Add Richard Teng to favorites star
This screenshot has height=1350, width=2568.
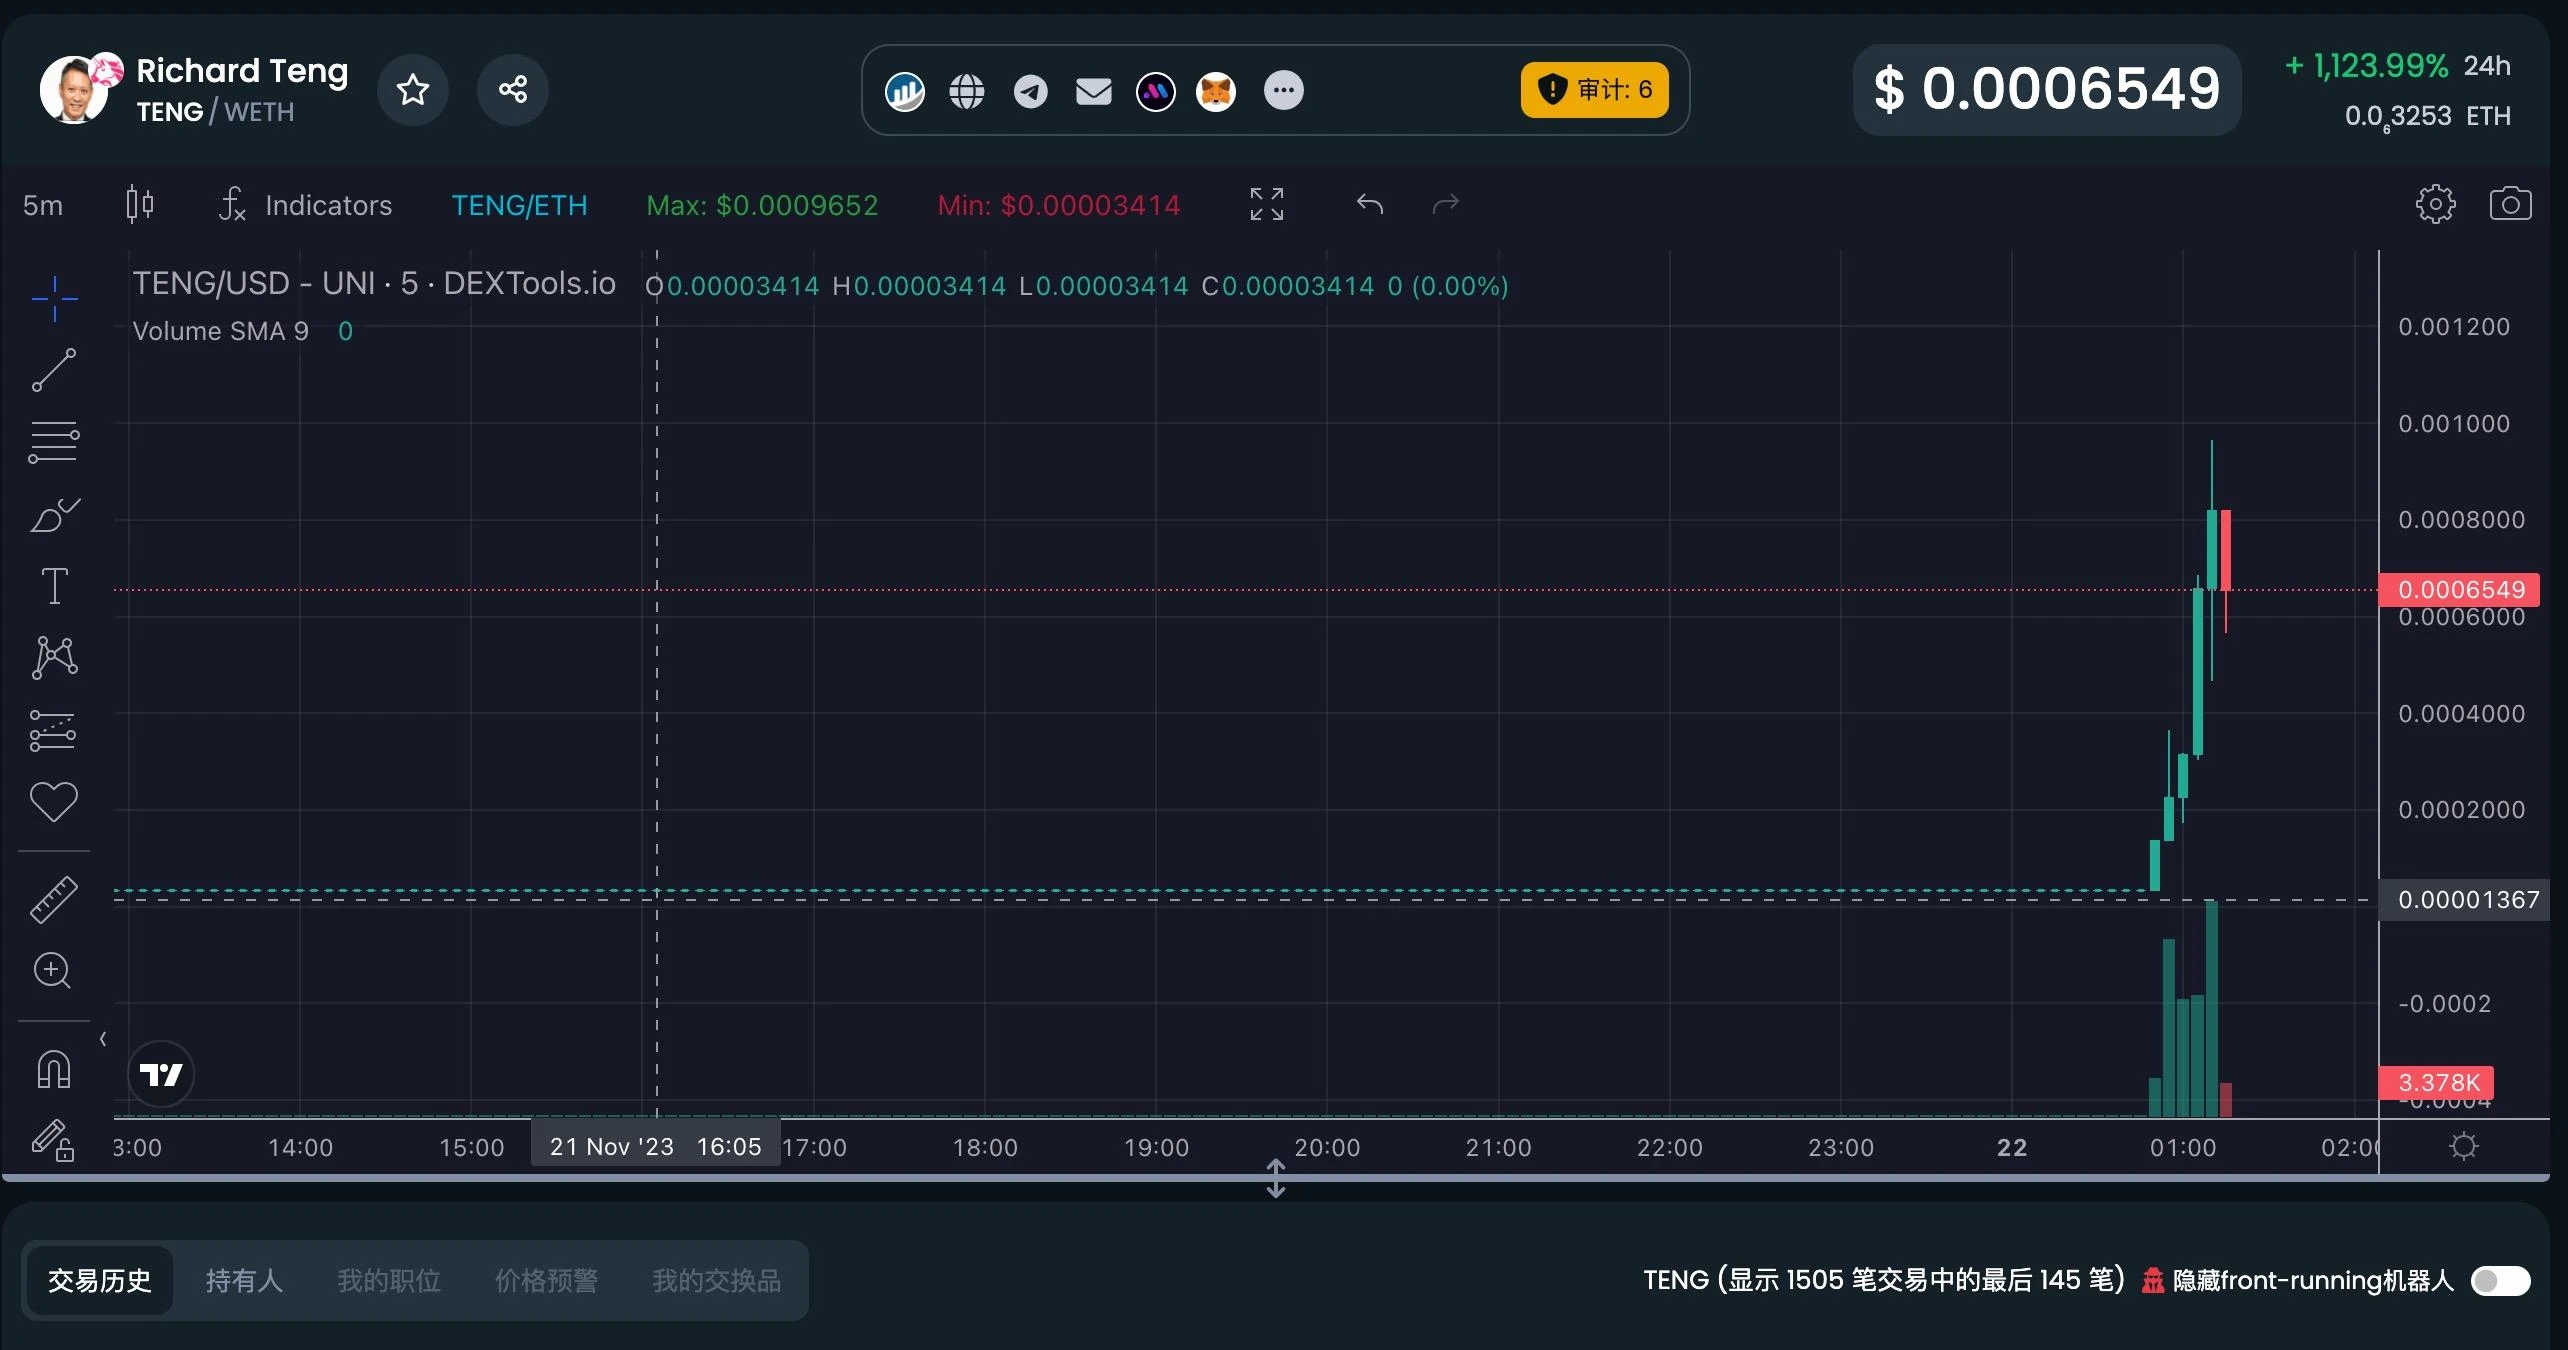[412, 90]
